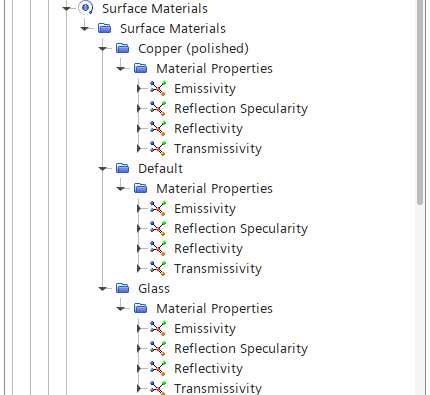Expand Reflection Specularity under Copper (polished)
Viewport: 430px width, 395px height.
pos(139,108)
